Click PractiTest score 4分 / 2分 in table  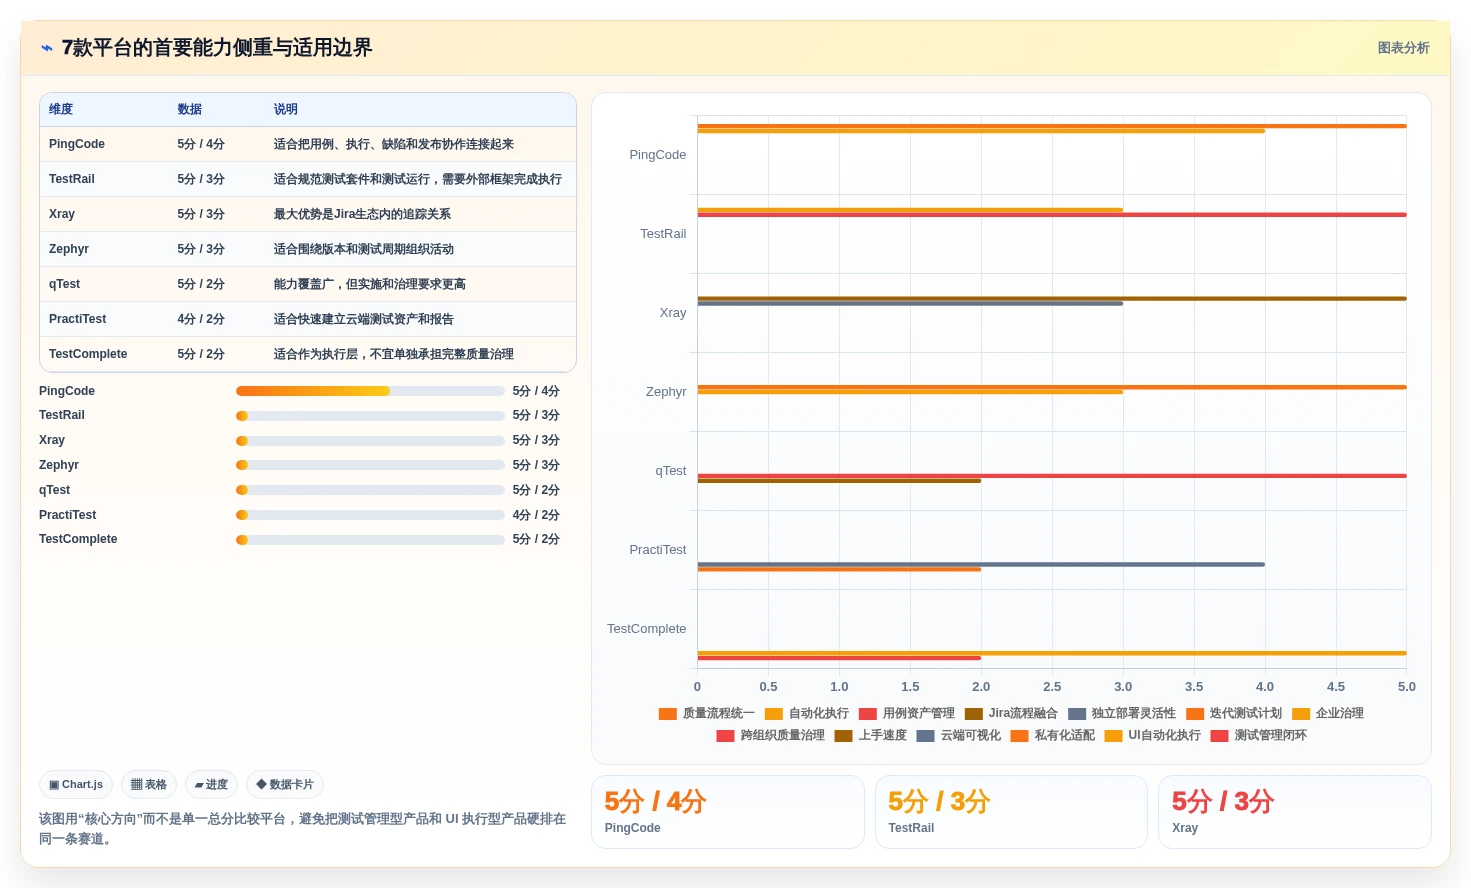pos(201,319)
